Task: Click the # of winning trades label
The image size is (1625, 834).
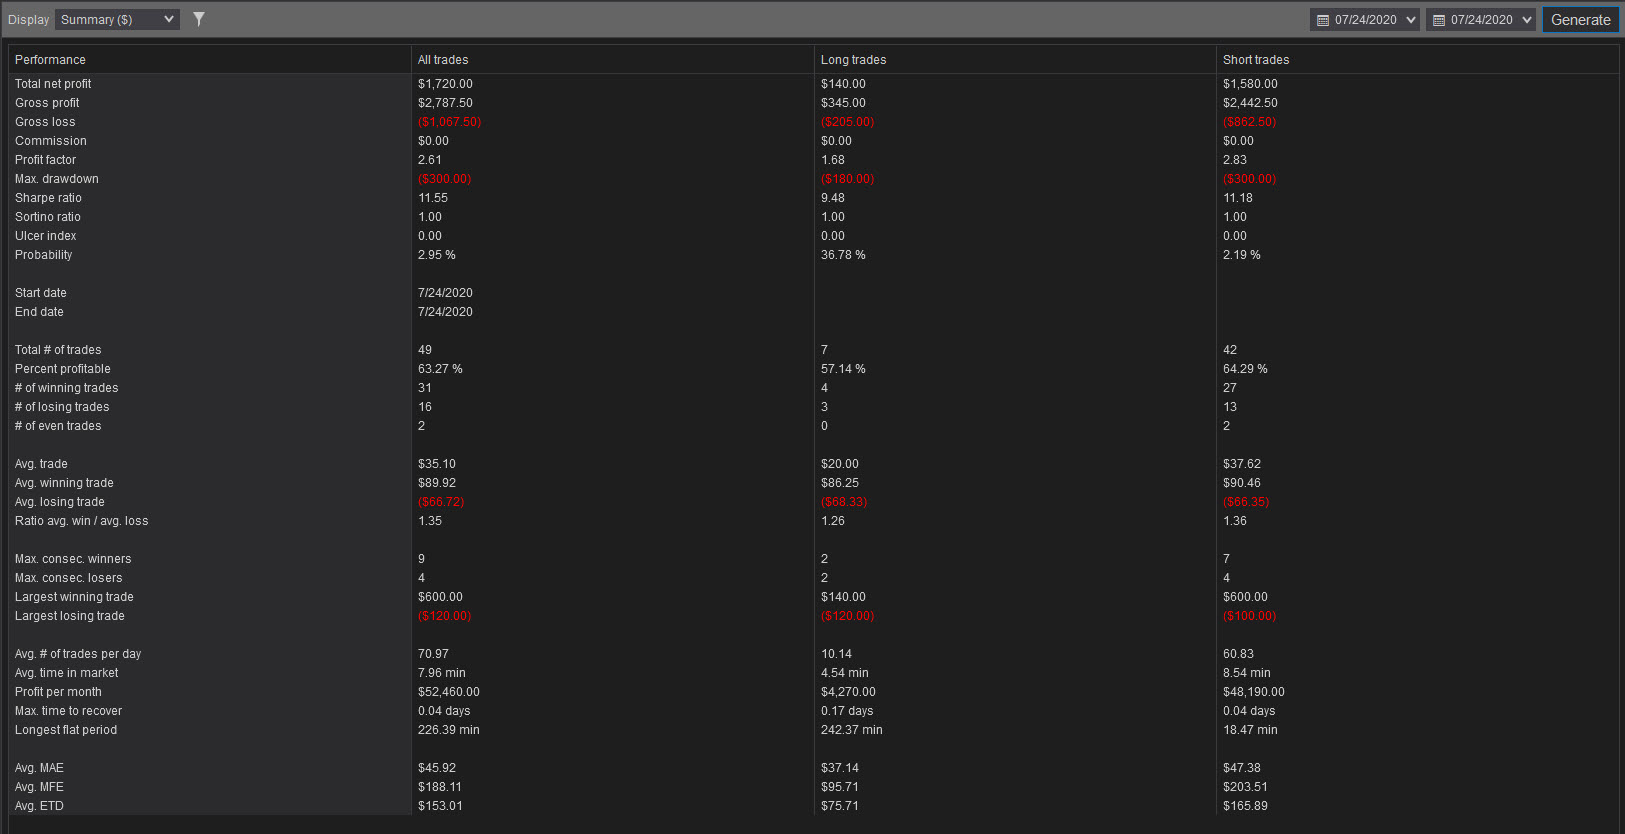Action: pos(66,388)
